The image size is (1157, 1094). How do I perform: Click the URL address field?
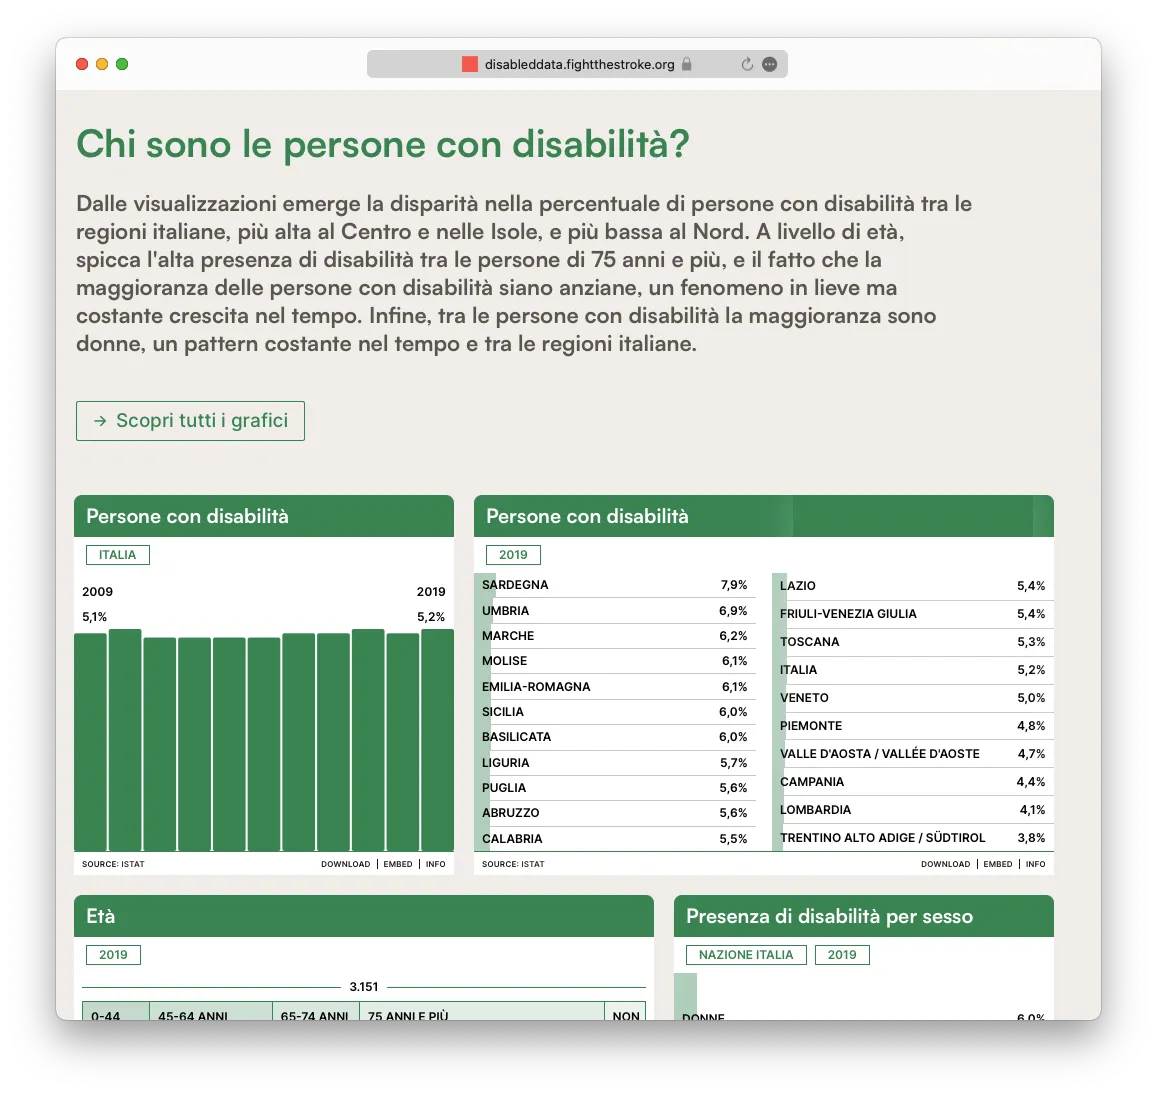click(579, 64)
